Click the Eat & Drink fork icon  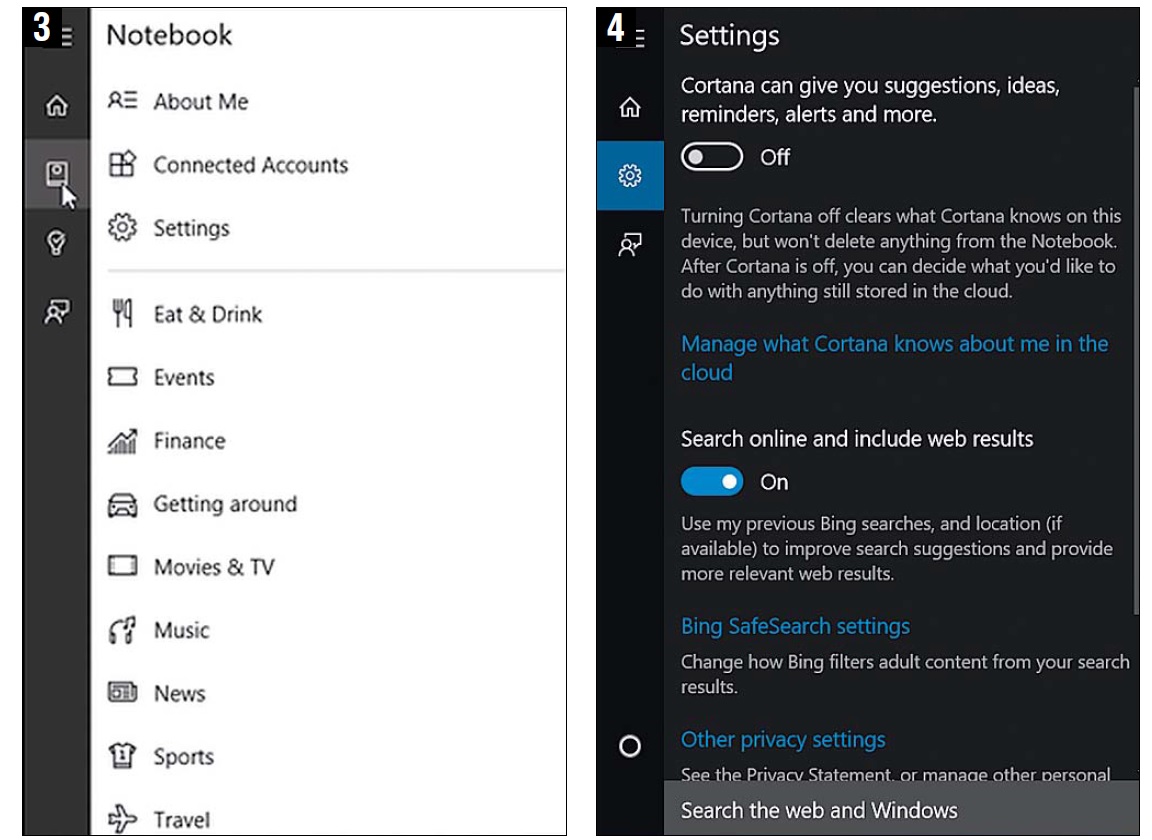pos(122,314)
